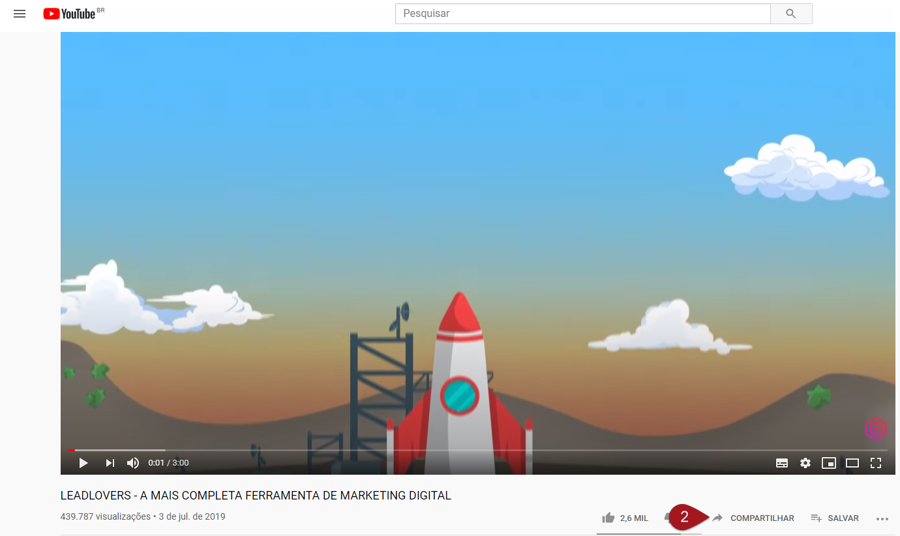Enter full screen mode
This screenshot has width=900, height=536.
[x=876, y=463]
